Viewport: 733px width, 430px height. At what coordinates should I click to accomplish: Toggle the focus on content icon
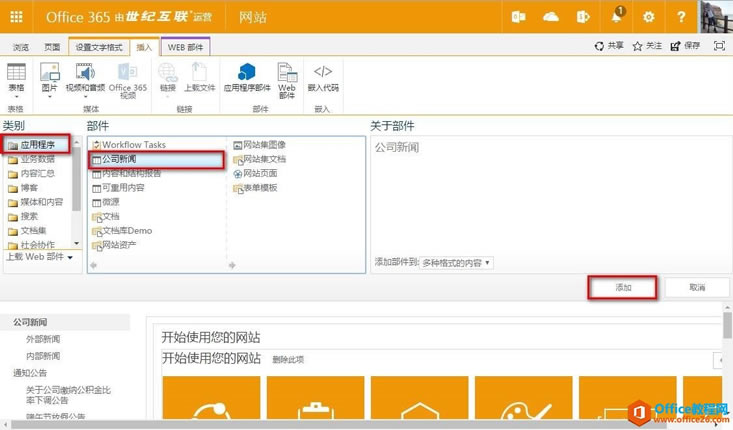(x=719, y=45)
